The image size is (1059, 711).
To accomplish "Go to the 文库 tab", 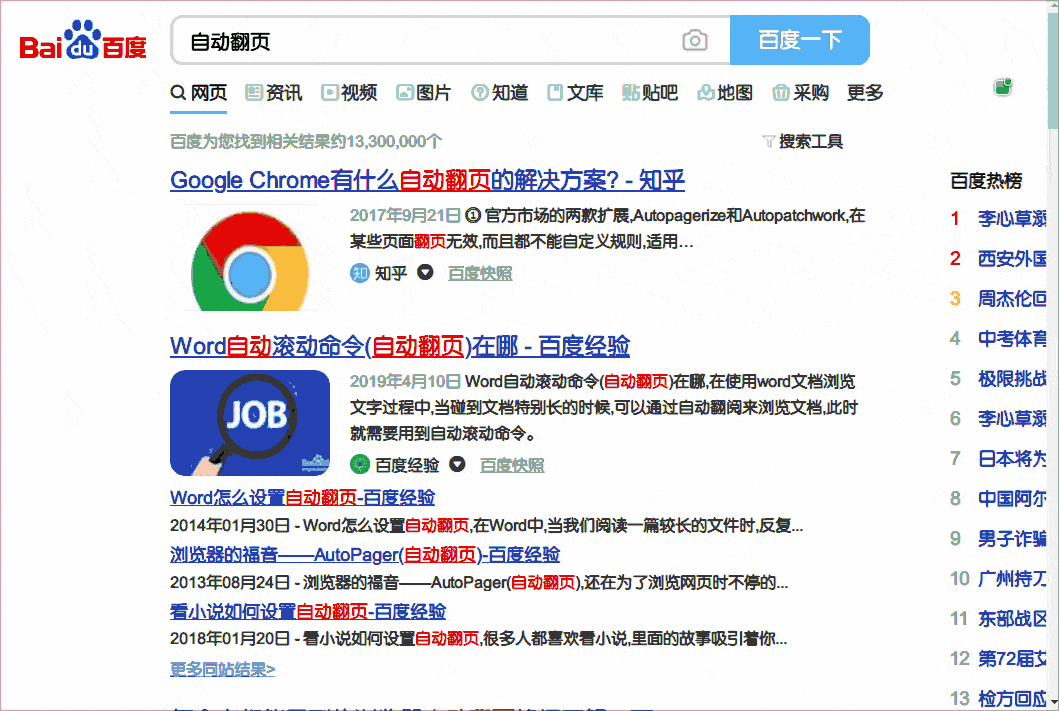I will pos(575,93).
